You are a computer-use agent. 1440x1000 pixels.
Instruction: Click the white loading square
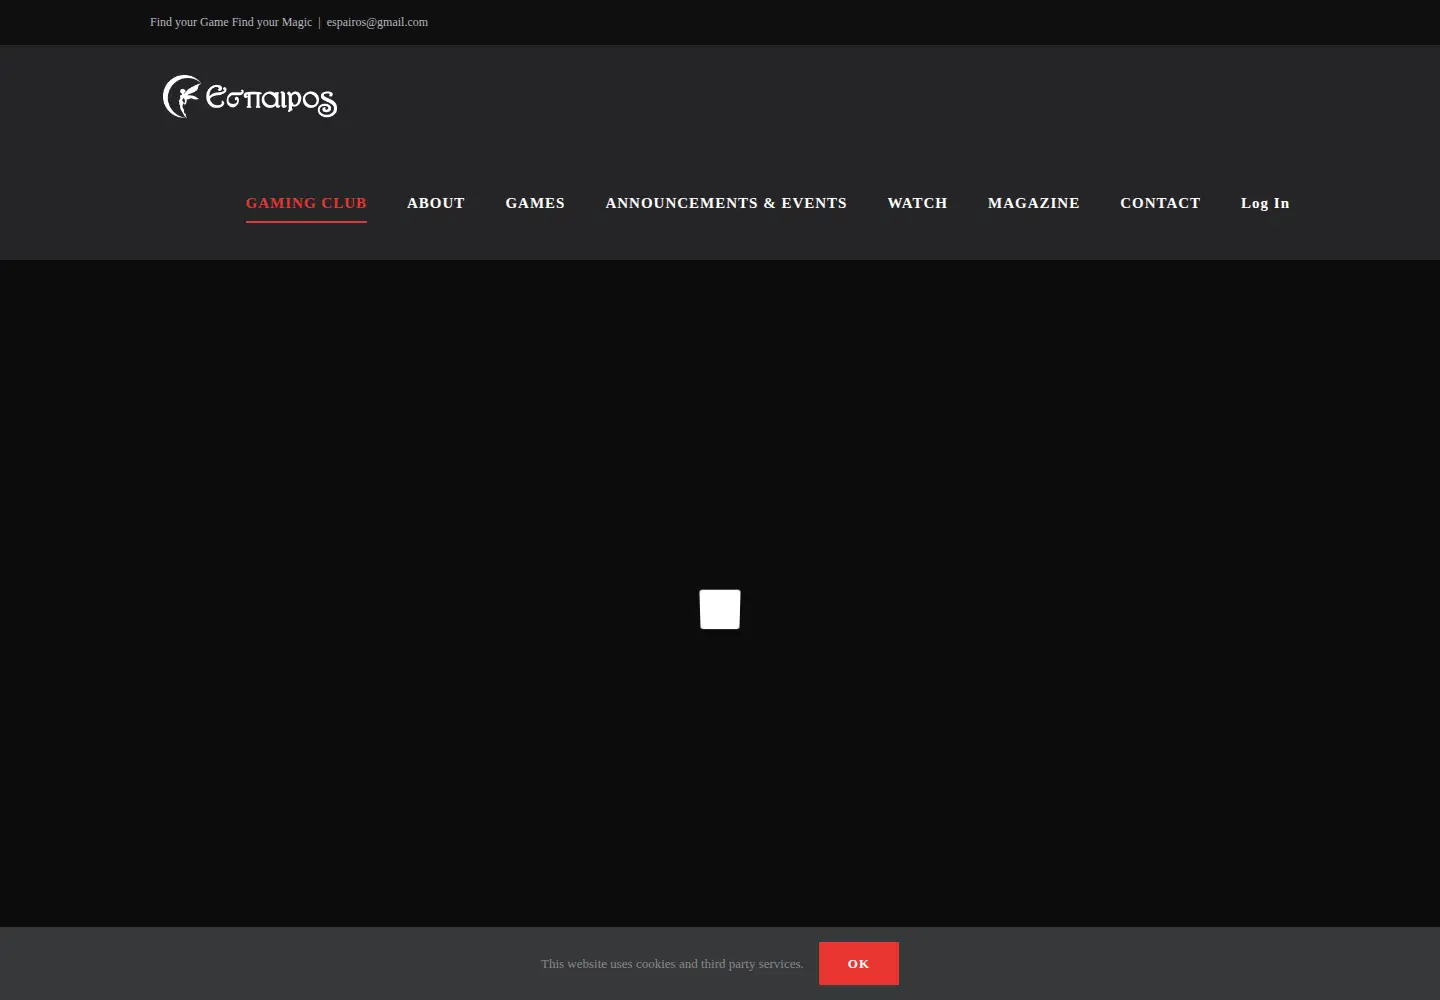pos(720,609)
